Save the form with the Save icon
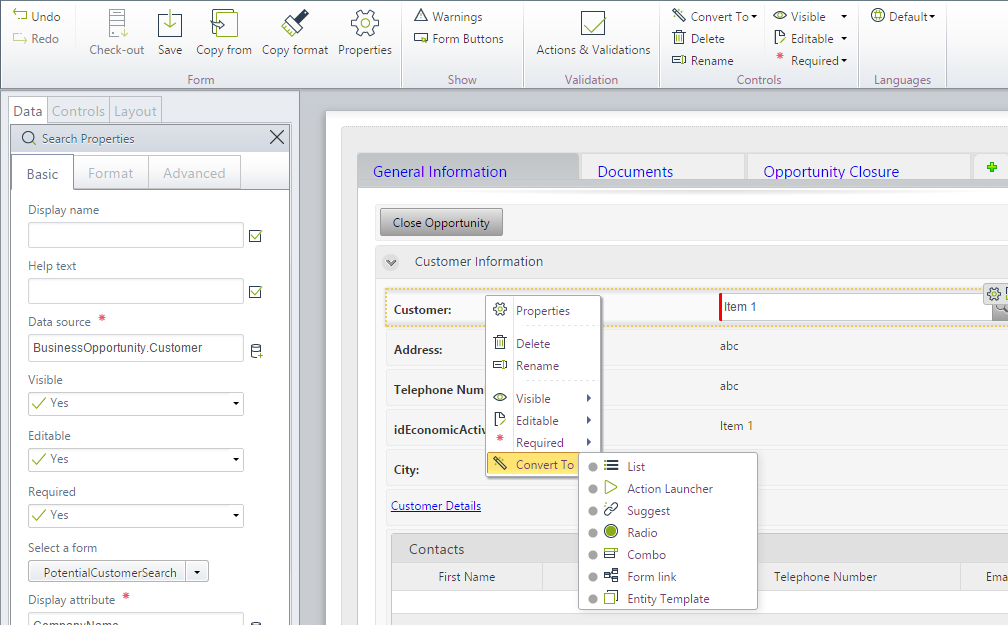This screenshot has height=625, width=1008. click(x=170, y=24)
